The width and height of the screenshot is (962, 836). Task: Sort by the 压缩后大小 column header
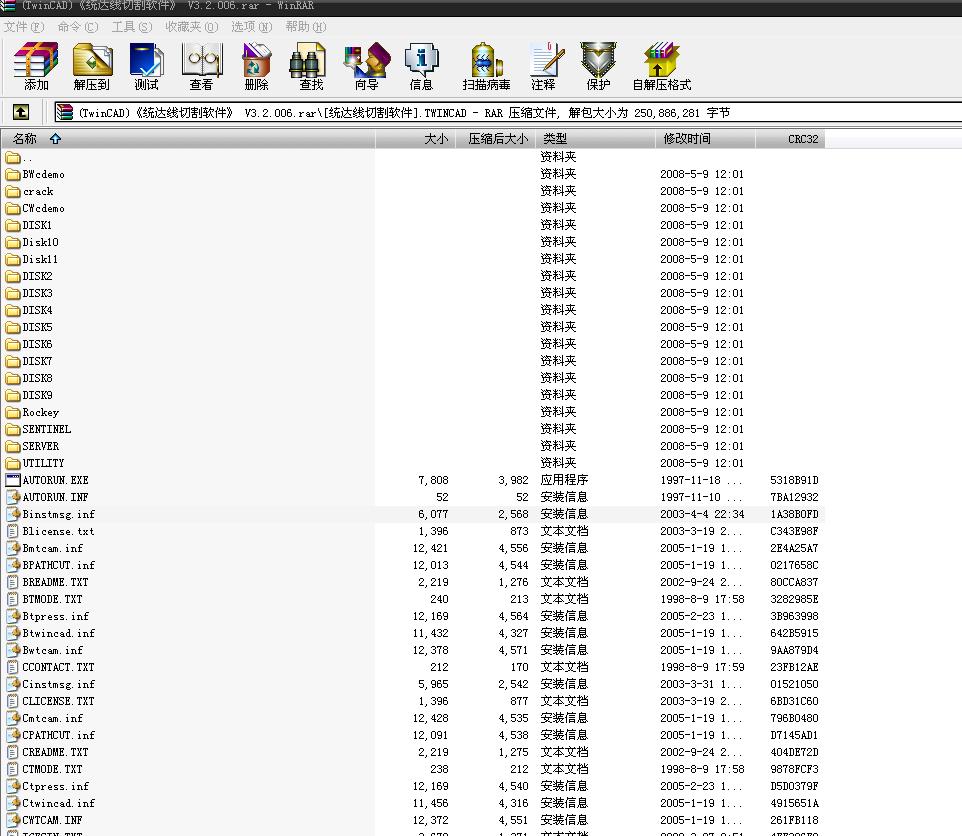click(x=496, y=139)
